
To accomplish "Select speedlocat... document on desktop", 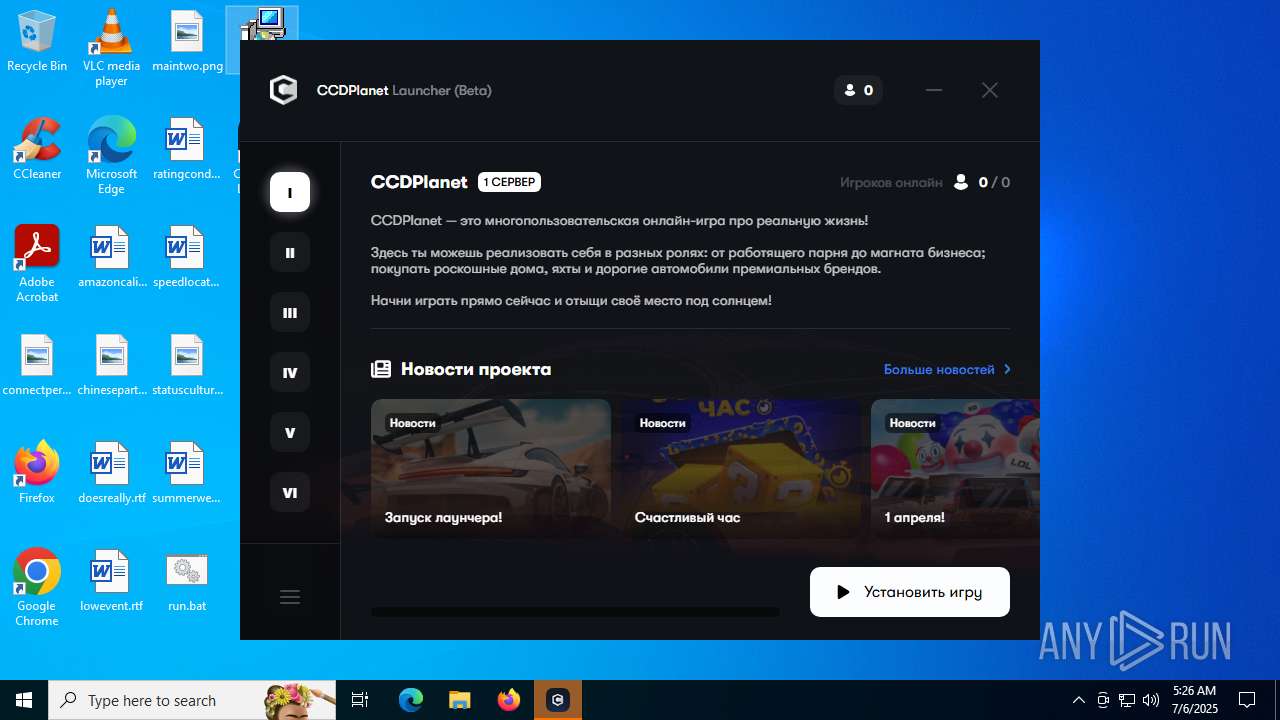I will (x=186, y=257).
